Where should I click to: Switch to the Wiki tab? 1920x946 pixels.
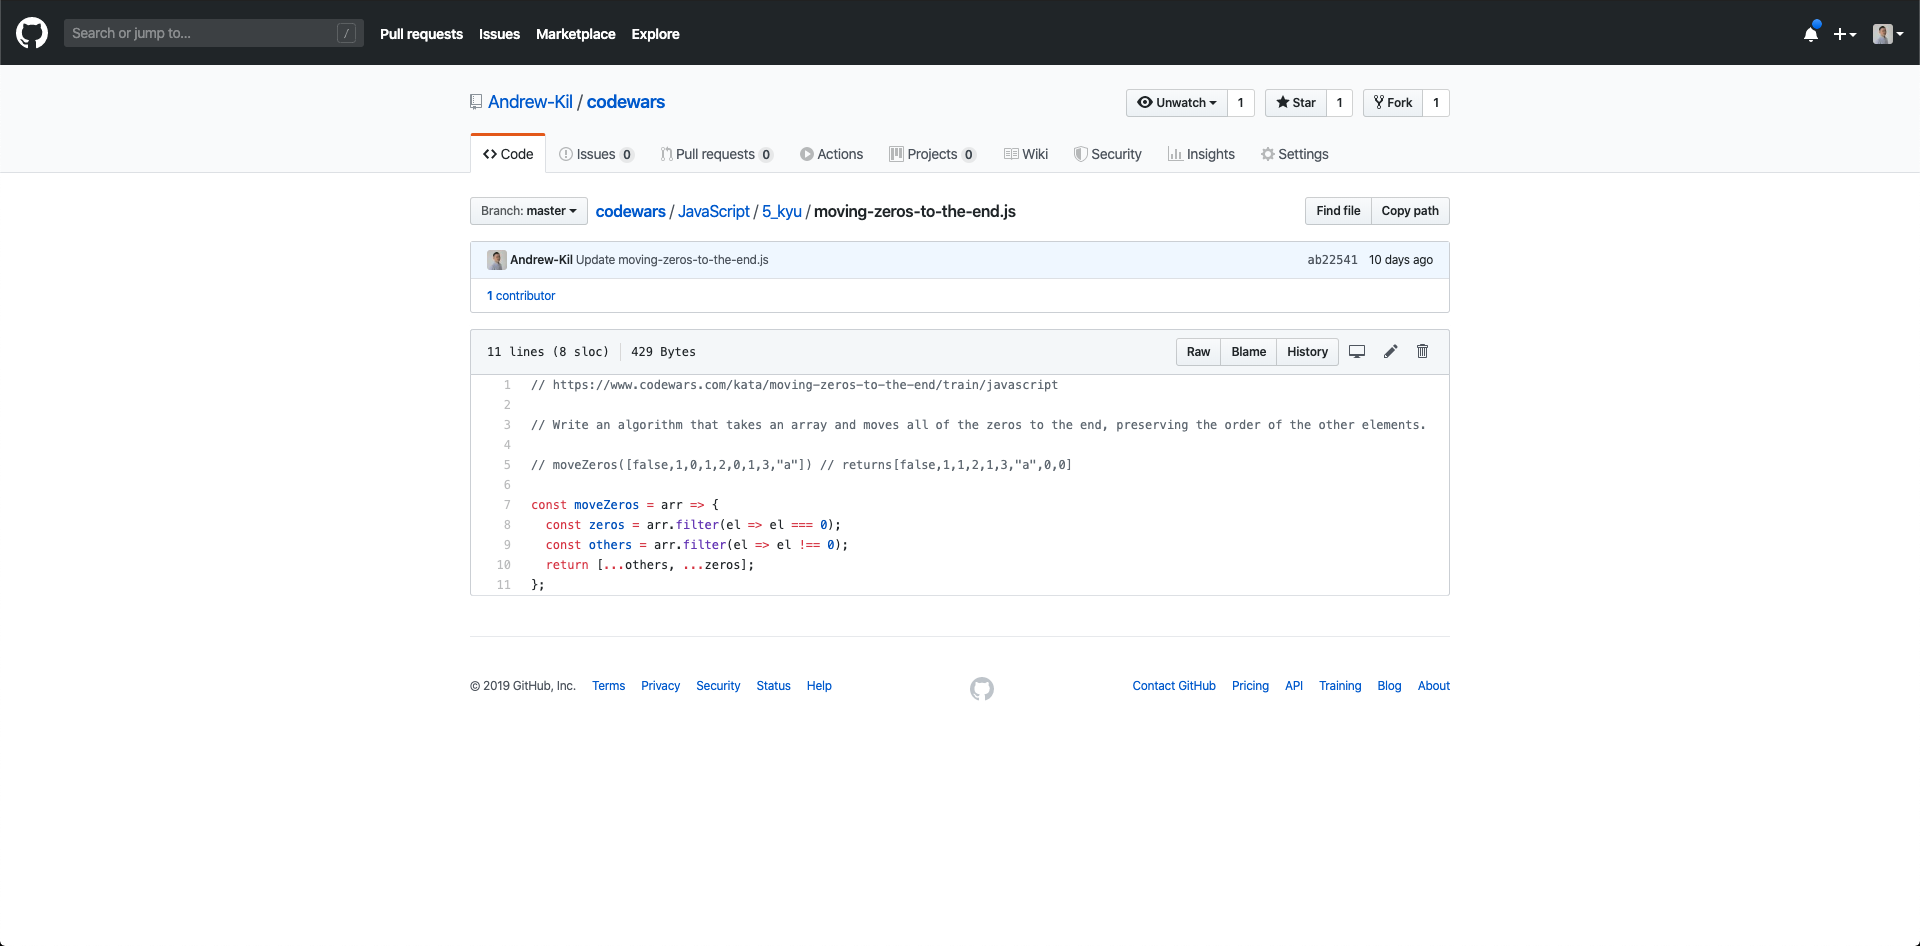(1026, 154)
